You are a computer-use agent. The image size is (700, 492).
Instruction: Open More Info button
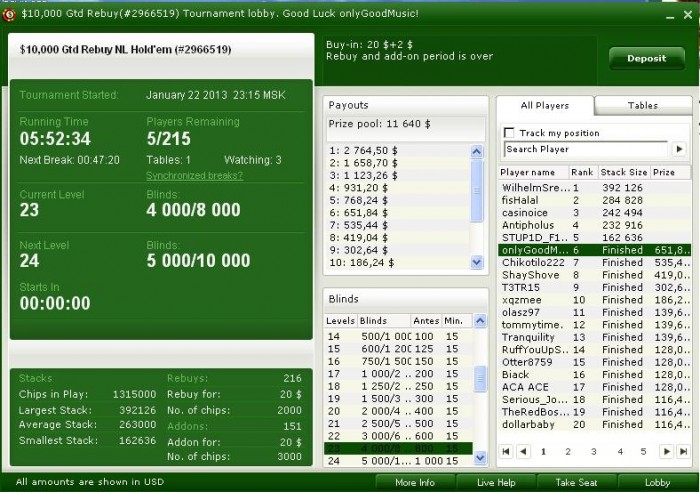415,482
